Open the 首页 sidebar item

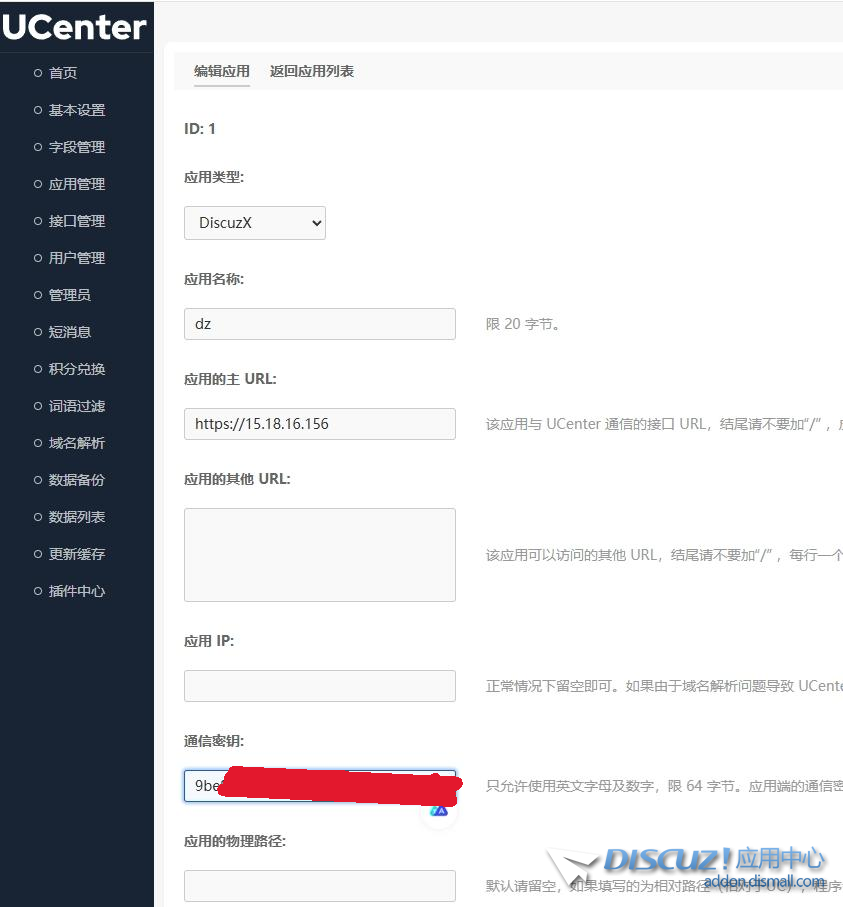point(62,73)
